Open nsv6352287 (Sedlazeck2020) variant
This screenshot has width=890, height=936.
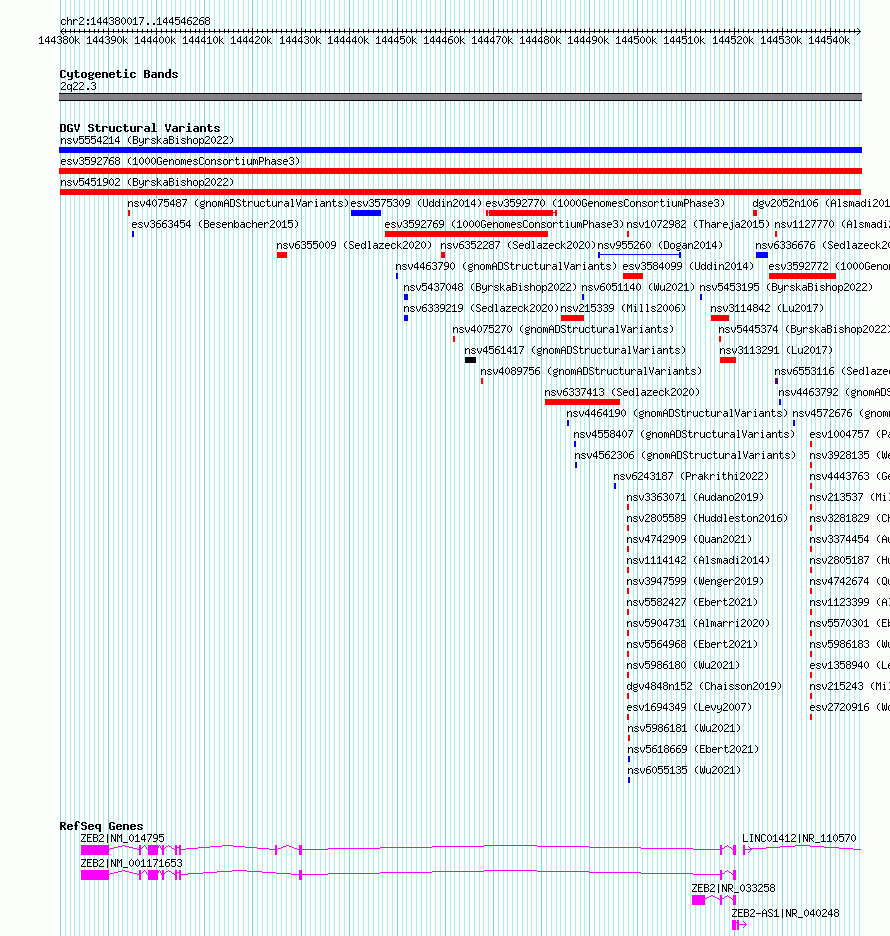(518, 245)
